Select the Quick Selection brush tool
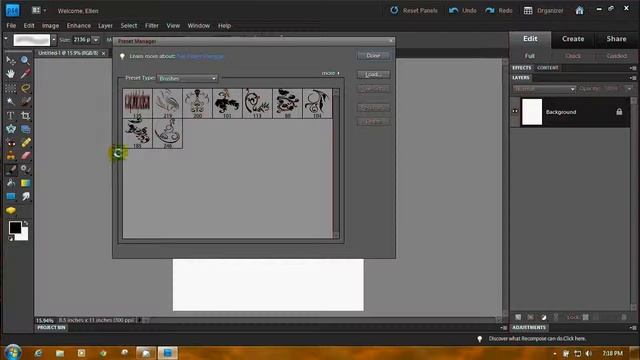The height and width of the screenshot is (360, 640). pyautogui.click(x=25, y=102)
